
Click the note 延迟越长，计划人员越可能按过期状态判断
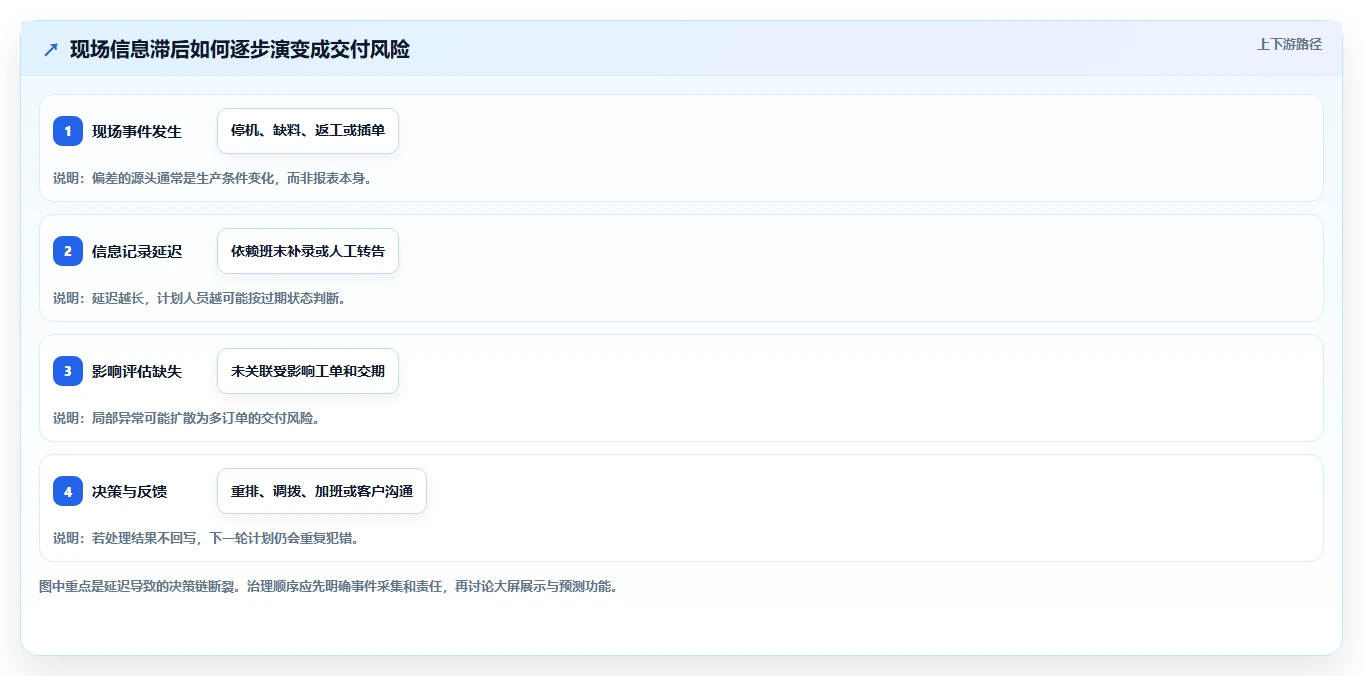click(x=199, y=298)
